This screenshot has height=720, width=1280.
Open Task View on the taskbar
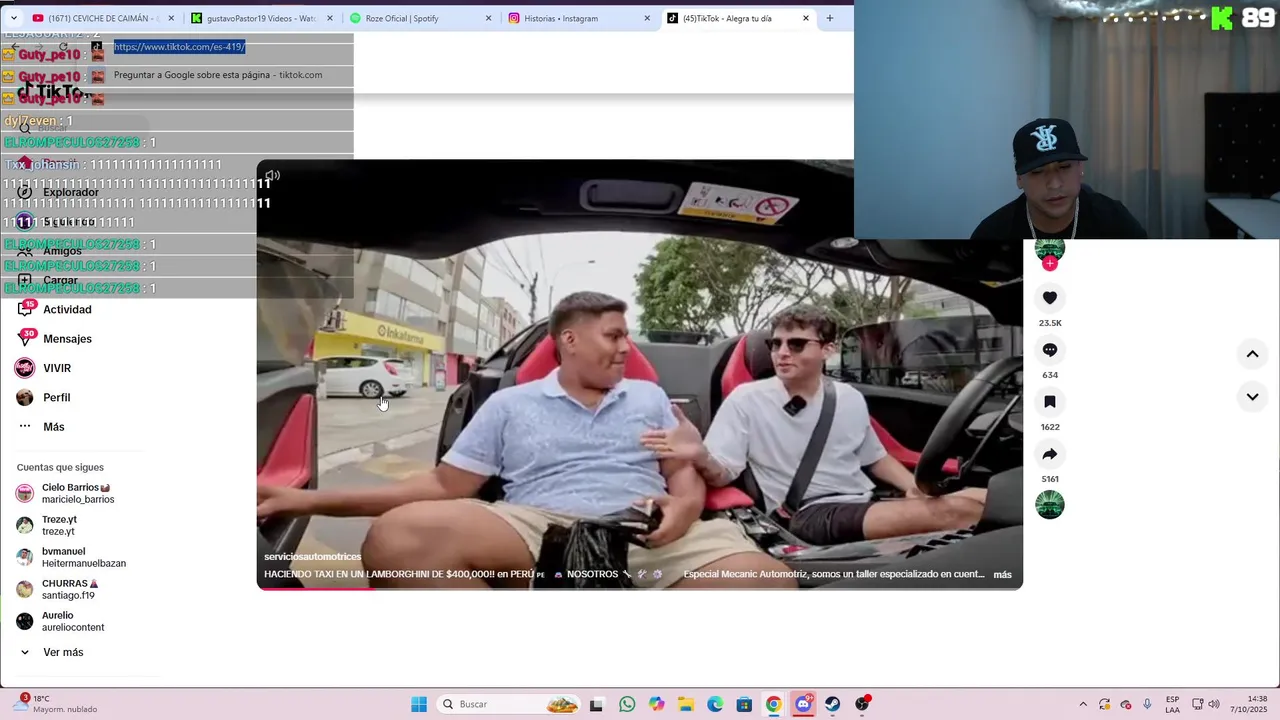click(x=597, y=704)
